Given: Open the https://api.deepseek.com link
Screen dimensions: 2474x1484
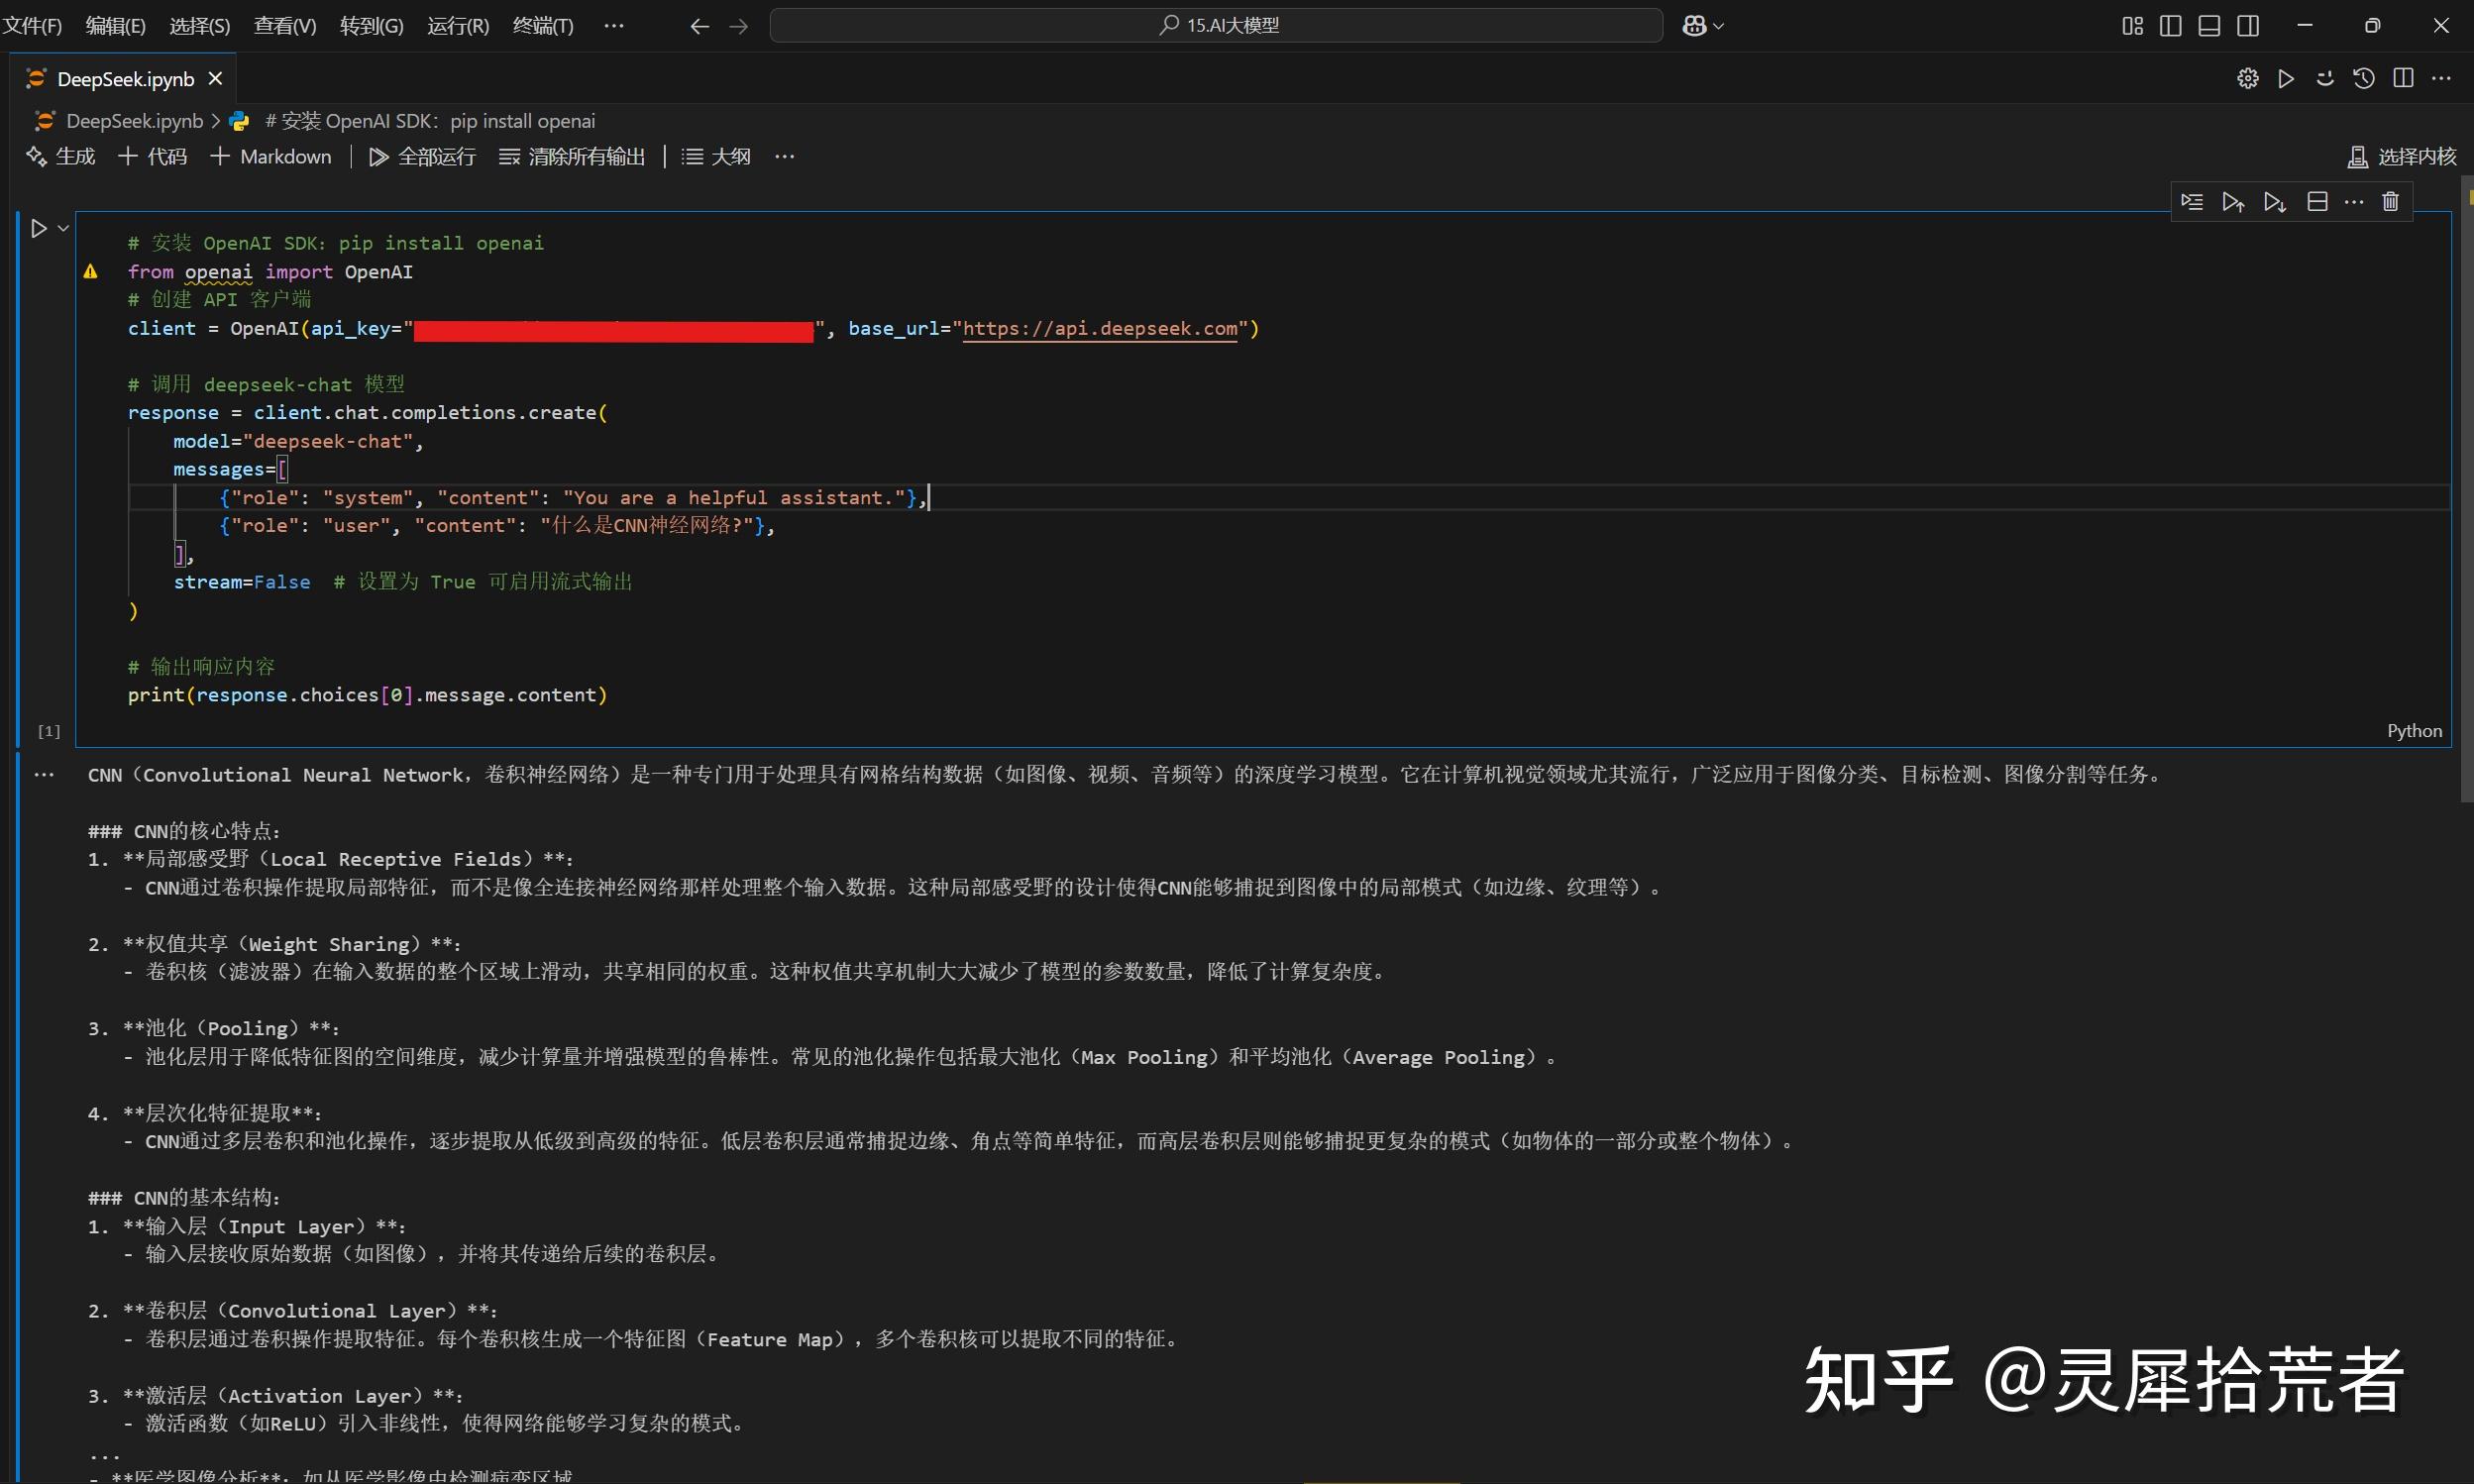Looking at the screenshot, I should click(x=1100, y=328).
